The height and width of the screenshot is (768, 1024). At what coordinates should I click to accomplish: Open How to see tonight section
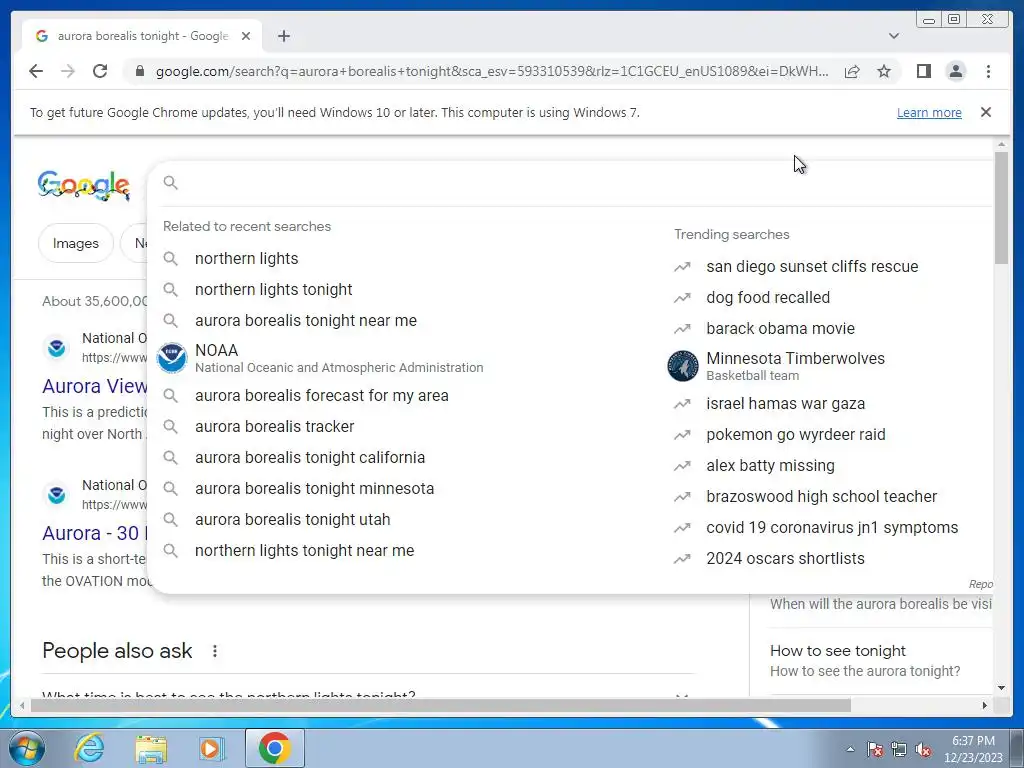tap(880, 660)
